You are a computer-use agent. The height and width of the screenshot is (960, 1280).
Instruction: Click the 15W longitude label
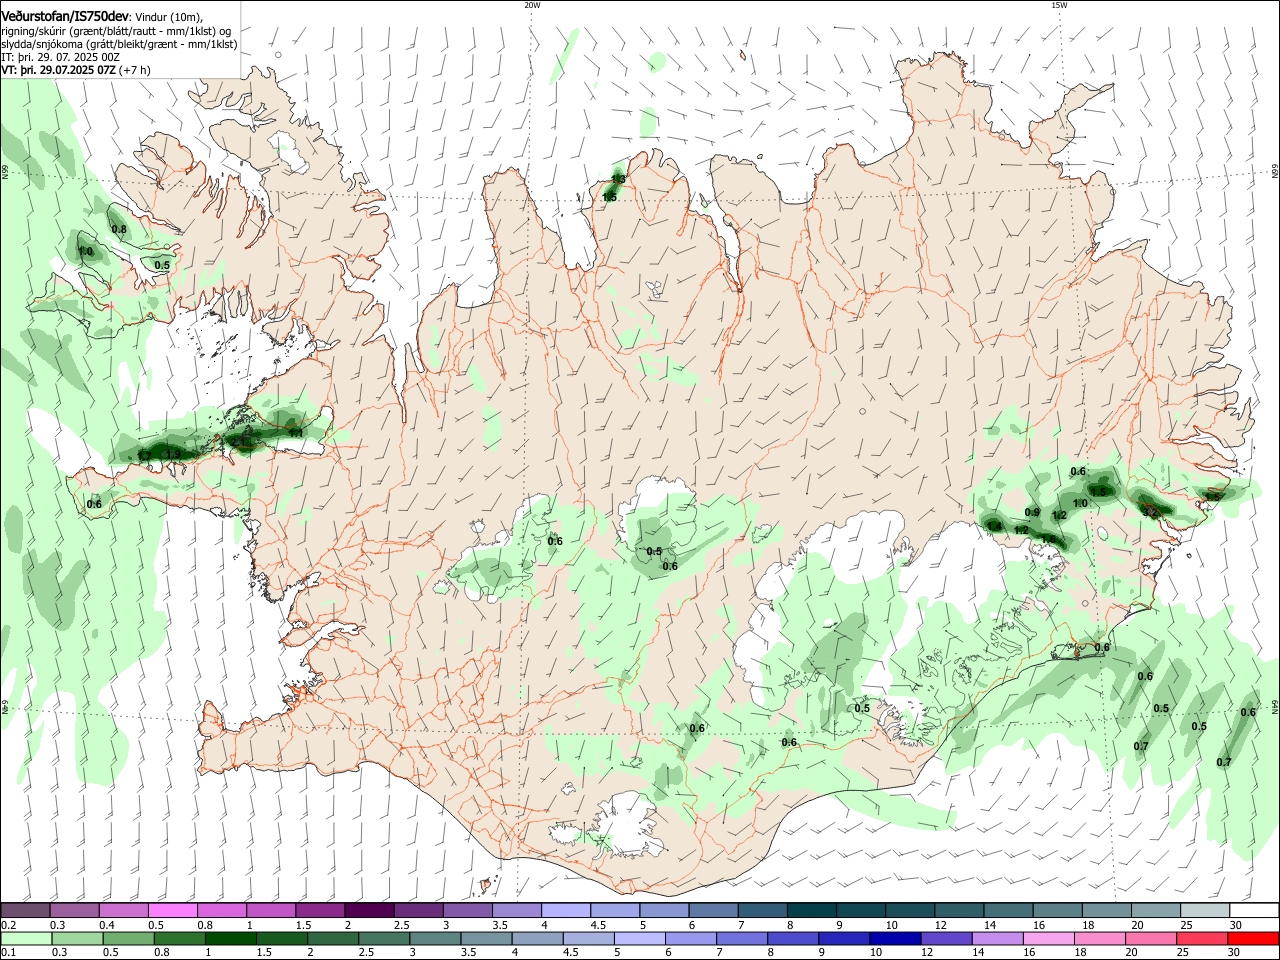tap(1059, 5)
